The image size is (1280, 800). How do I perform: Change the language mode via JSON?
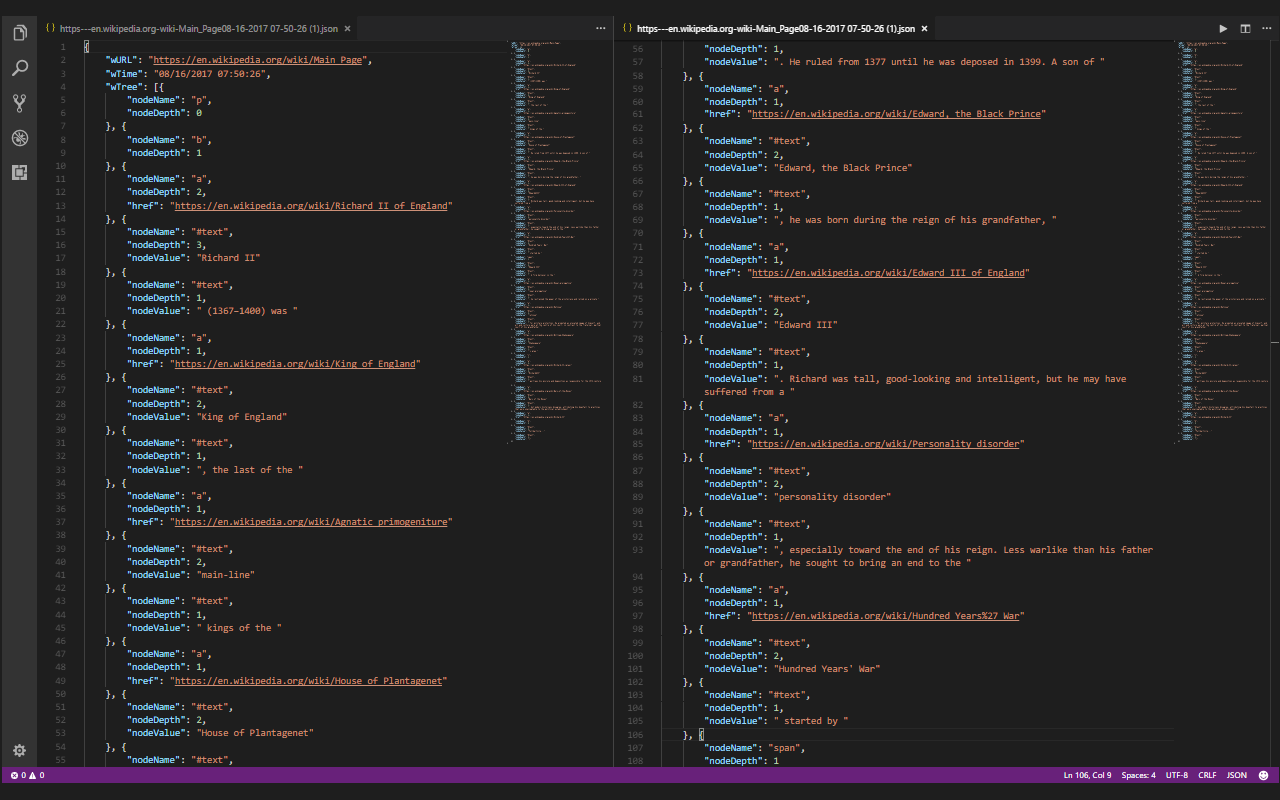[x=1237, y=775]
